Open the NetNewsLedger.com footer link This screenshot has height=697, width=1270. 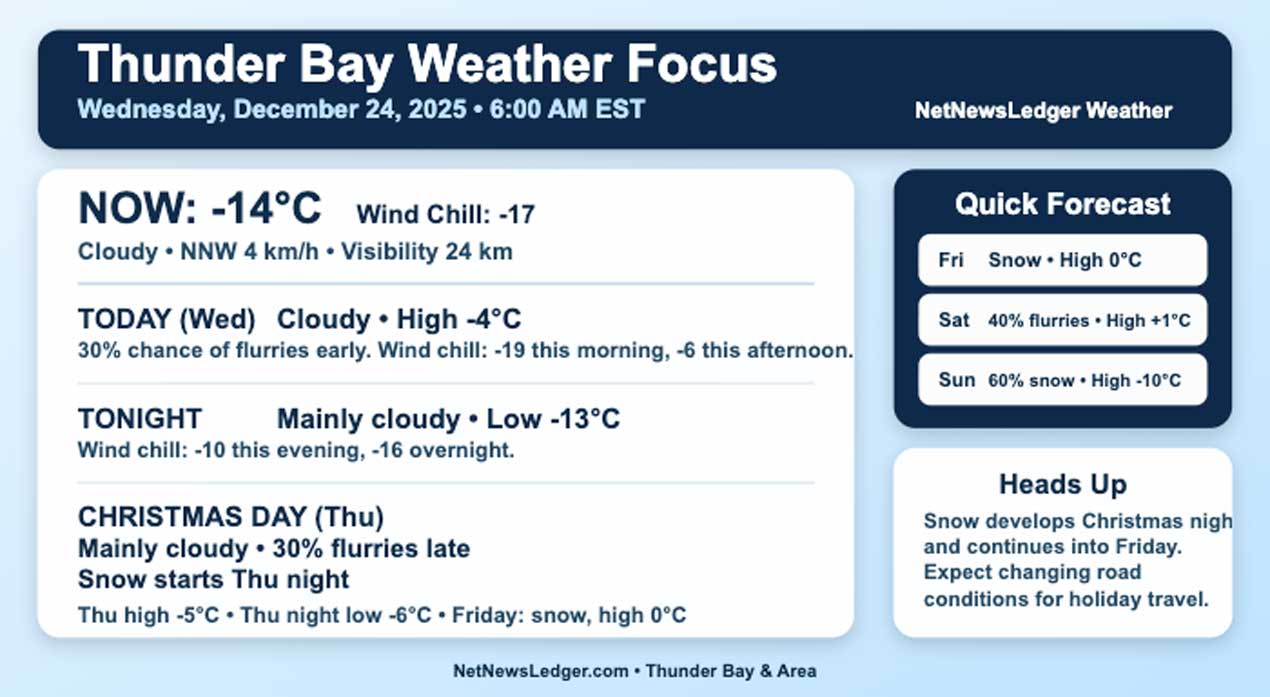pos(538,671)
